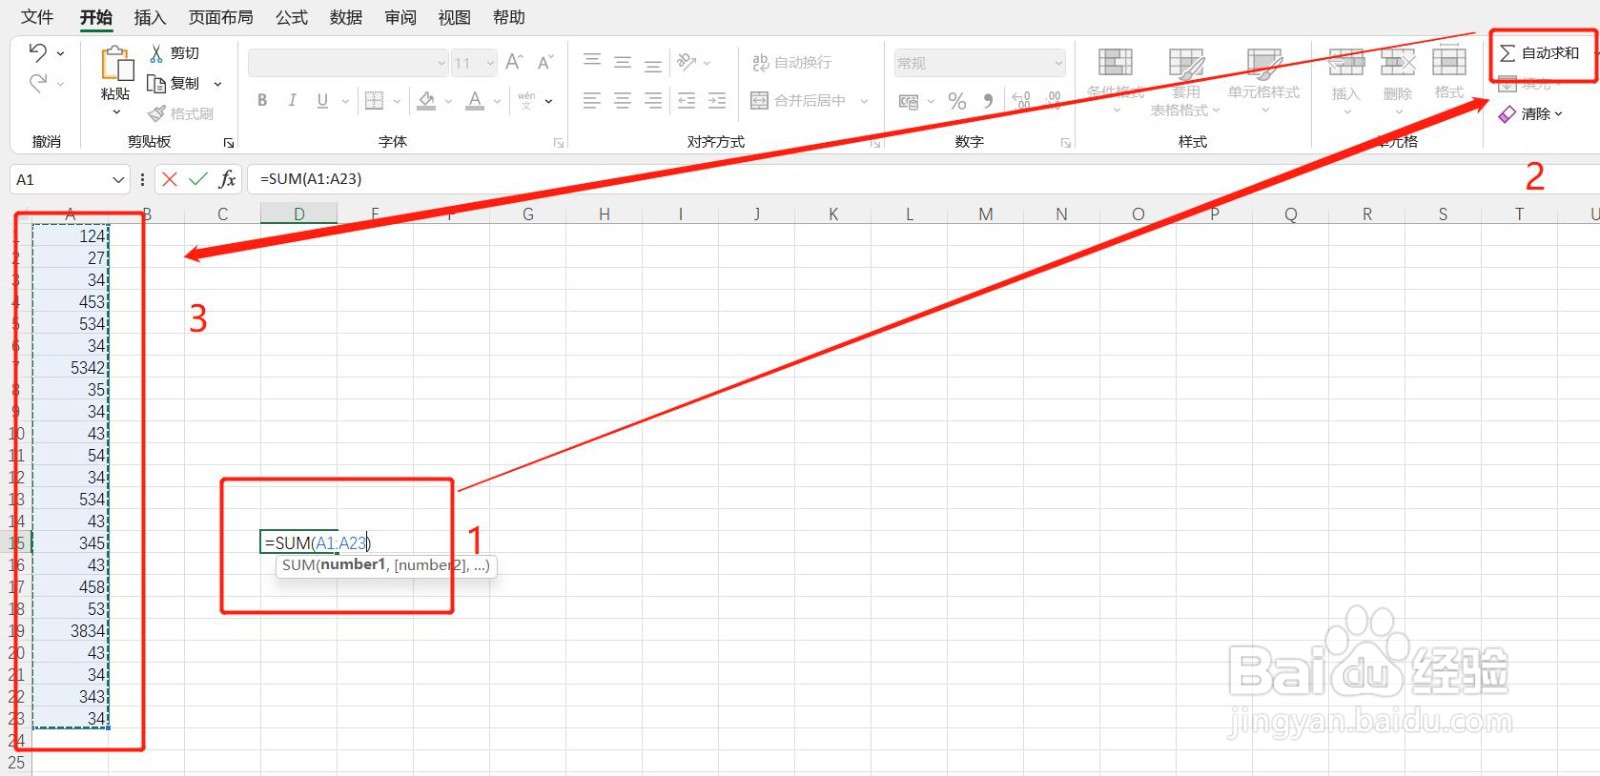
Task: Decrease font size with smaller A icon
Action: 545,62
